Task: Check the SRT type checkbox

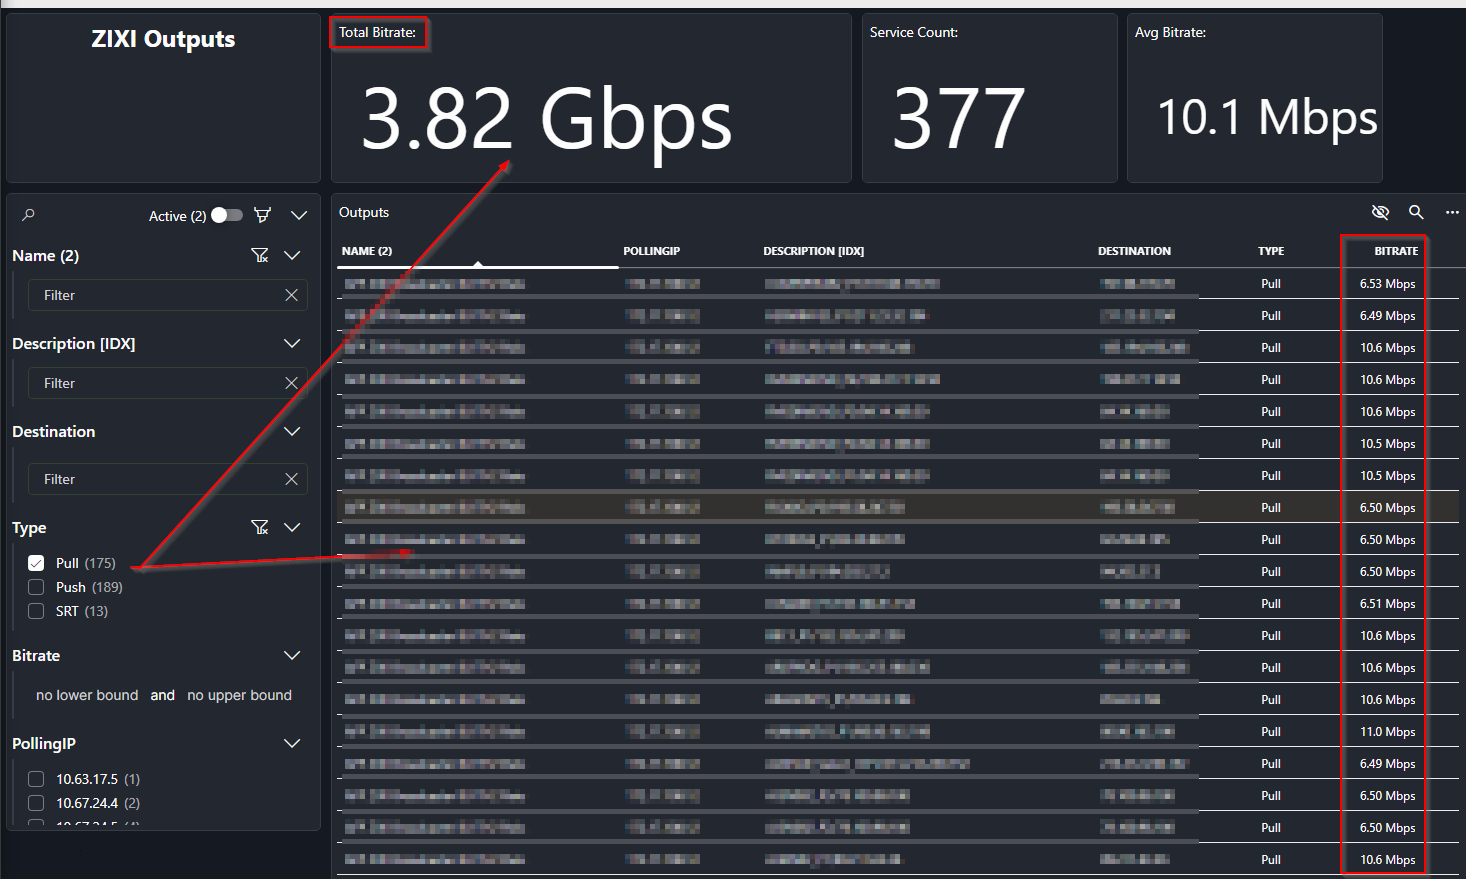Action: point(36,611)
